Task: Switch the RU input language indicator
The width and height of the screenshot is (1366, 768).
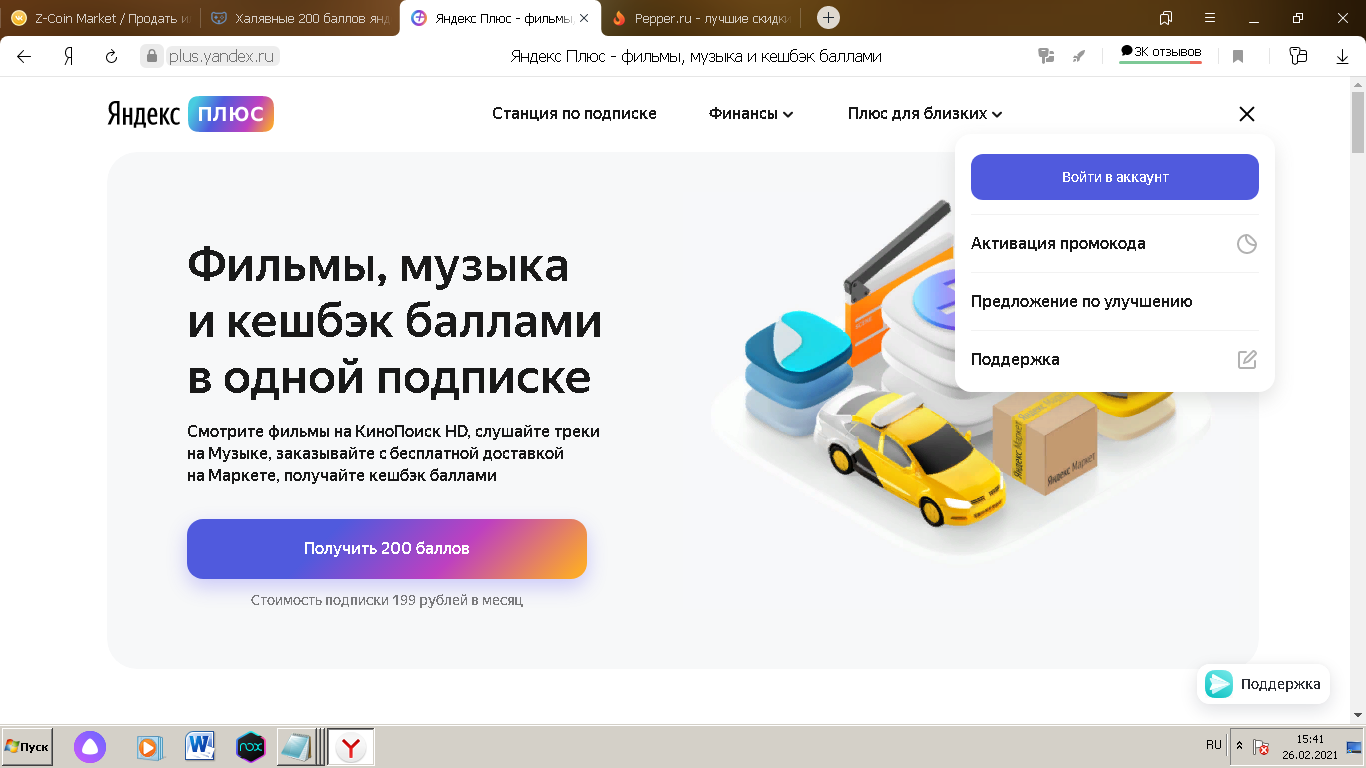Action: point(1214,746)
